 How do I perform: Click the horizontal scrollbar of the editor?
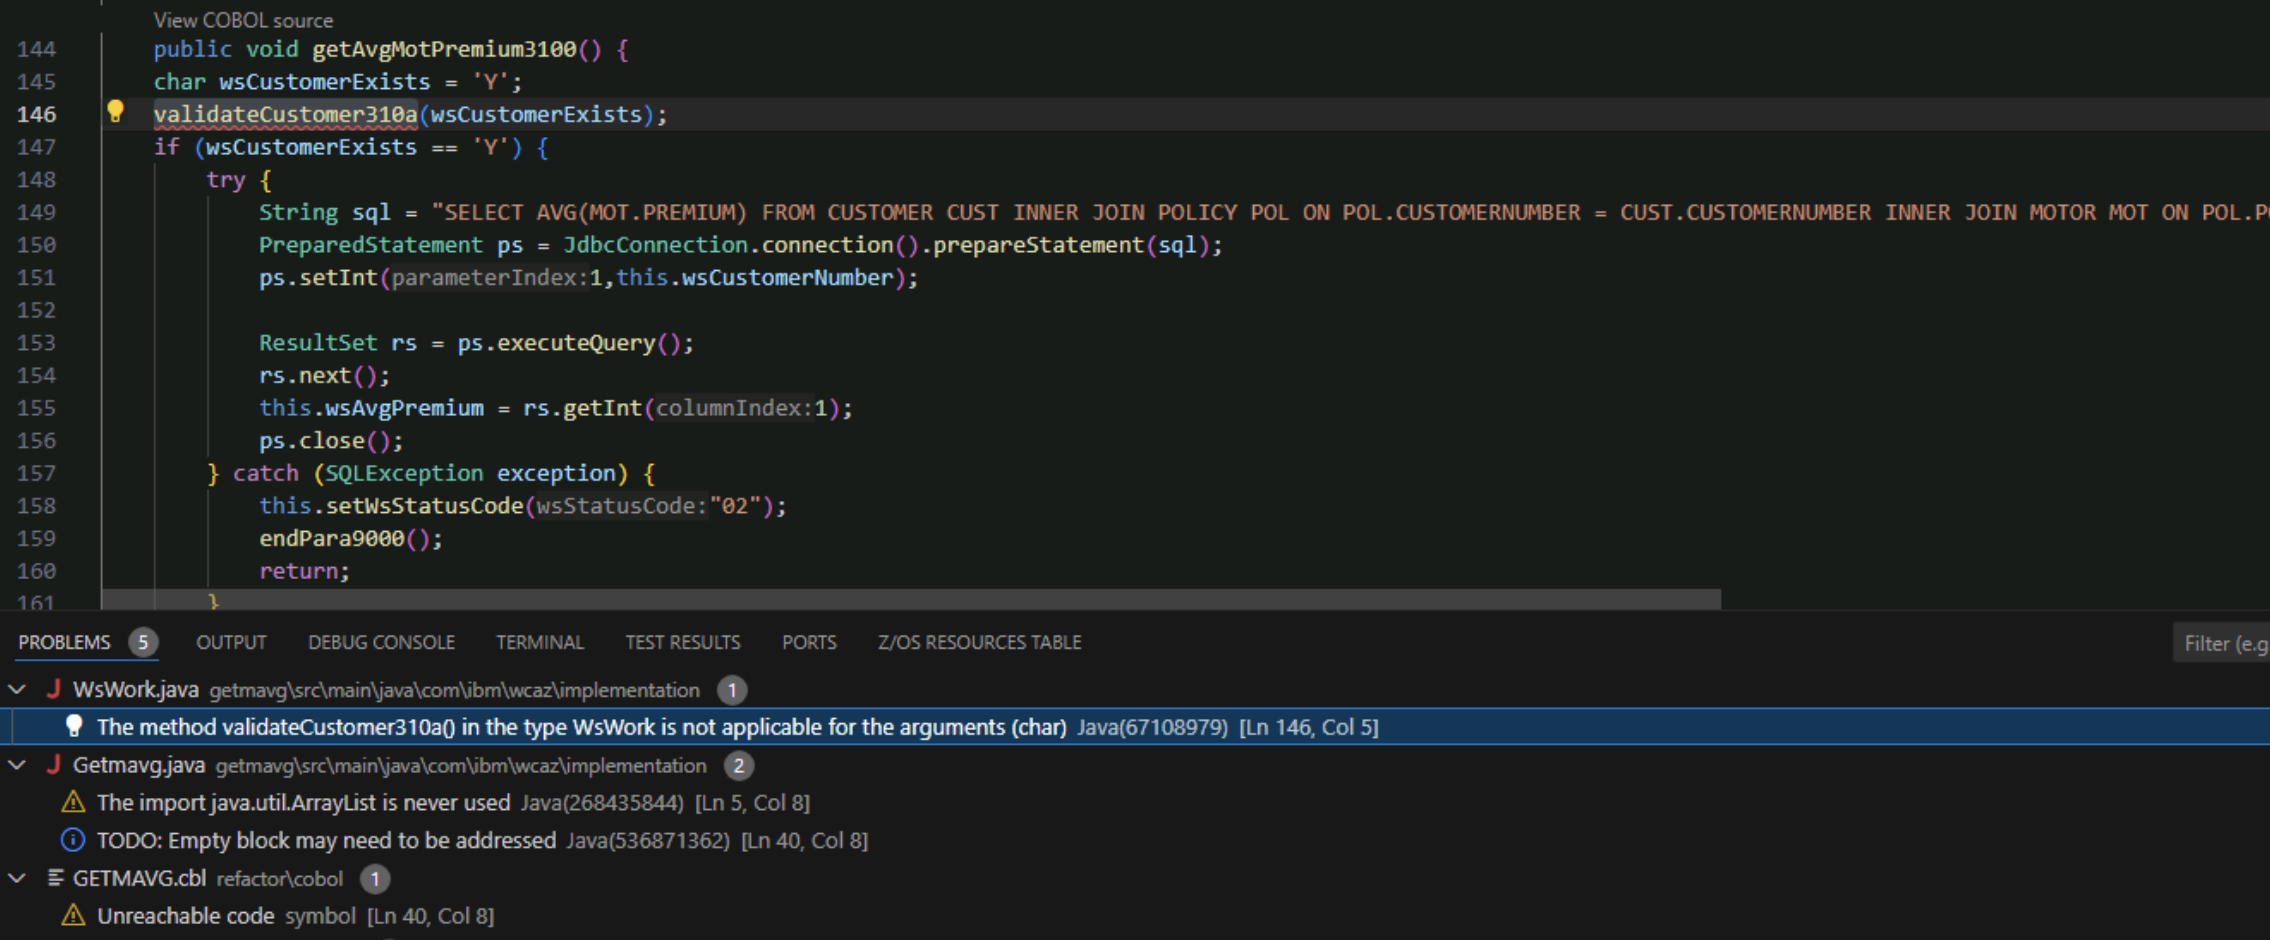tap(911, 599)
